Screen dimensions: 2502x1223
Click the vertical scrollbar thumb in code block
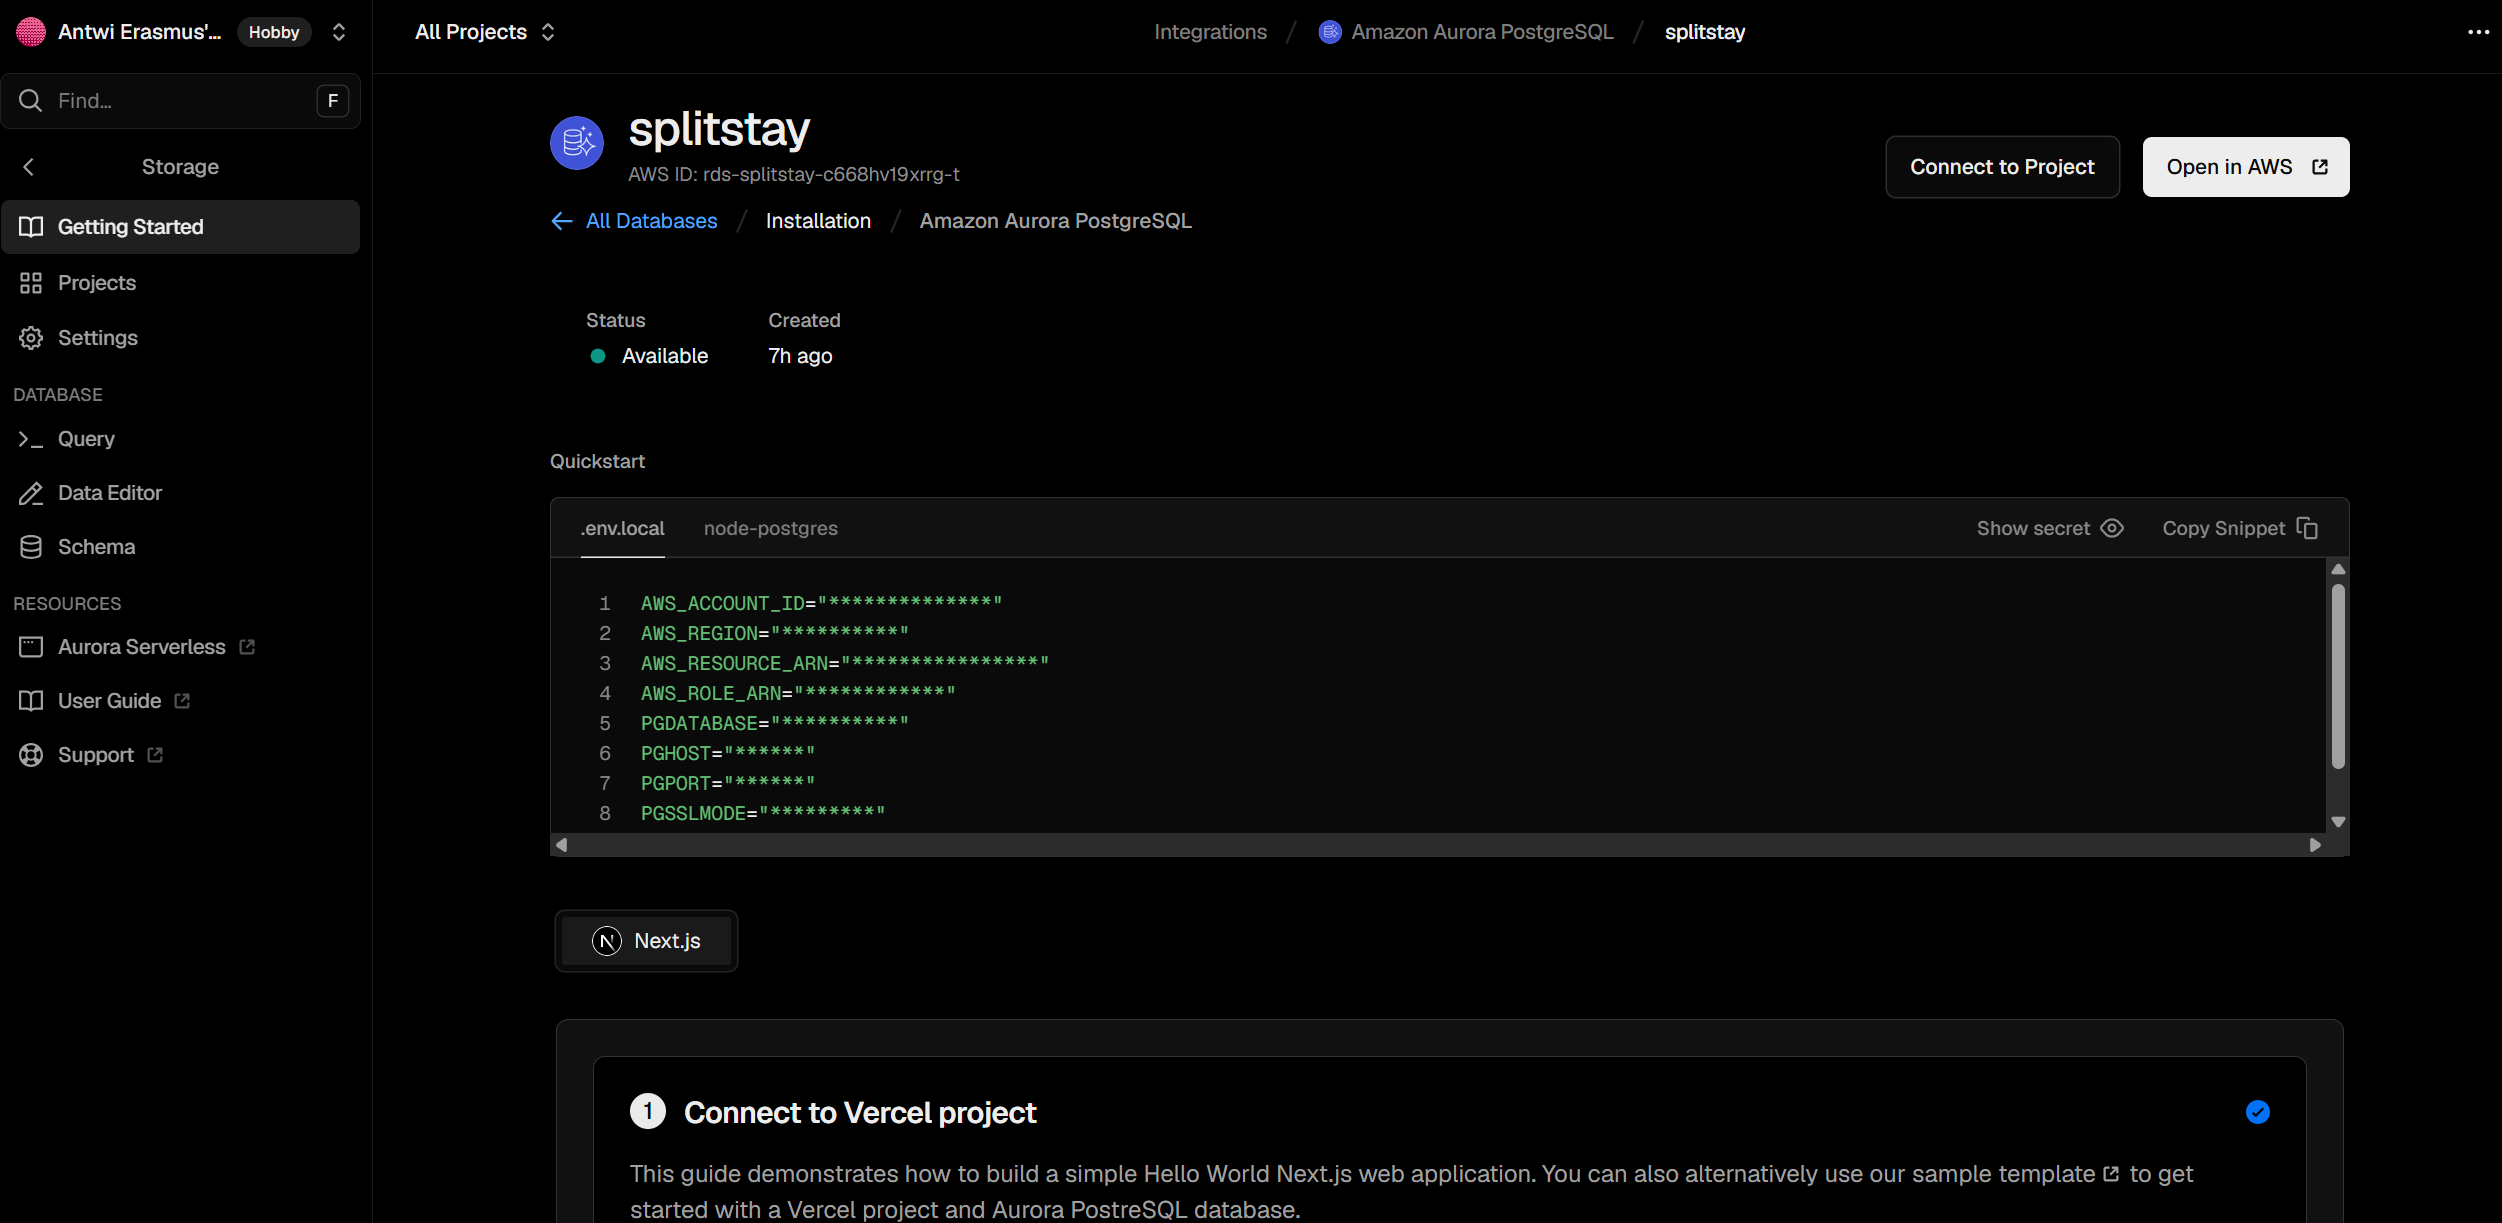coord(2338,676)
